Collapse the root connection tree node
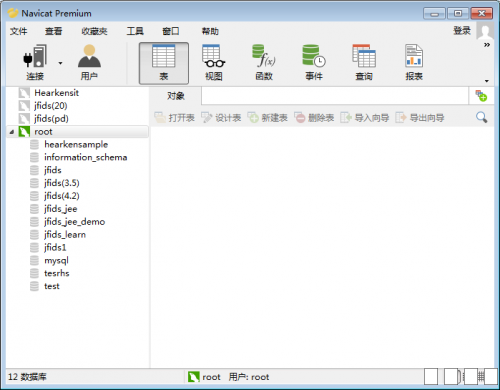 12,132
